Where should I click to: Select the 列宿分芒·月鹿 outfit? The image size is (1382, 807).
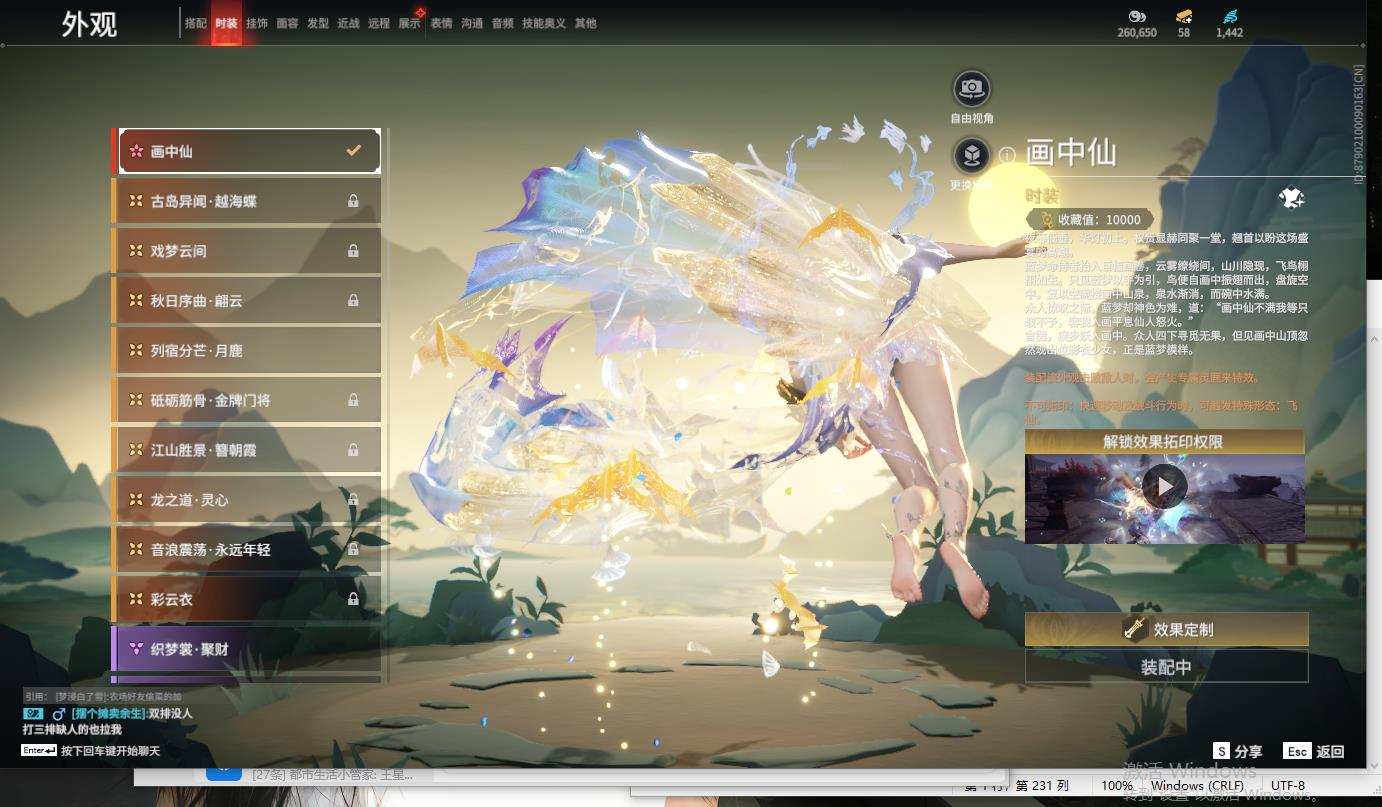[247, 350]
